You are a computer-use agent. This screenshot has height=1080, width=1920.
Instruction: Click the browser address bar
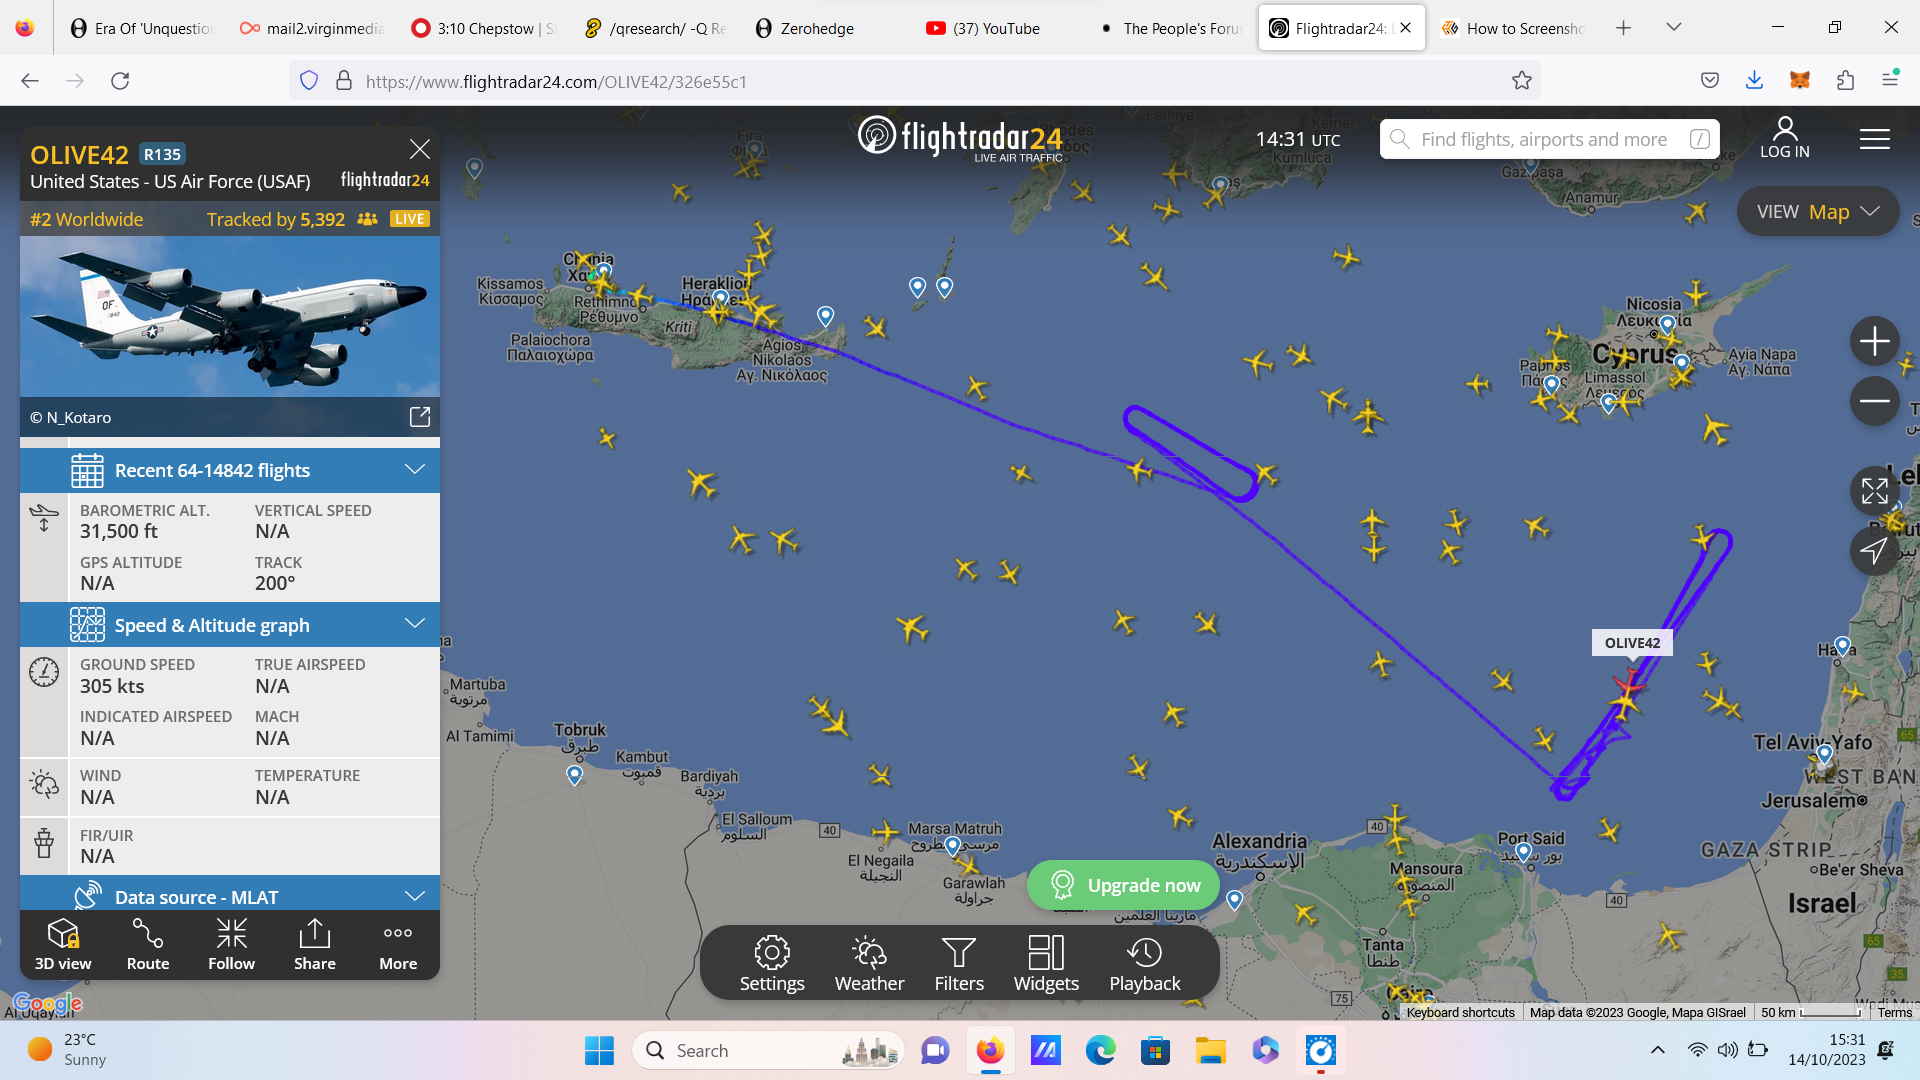[x=915, y=81]
